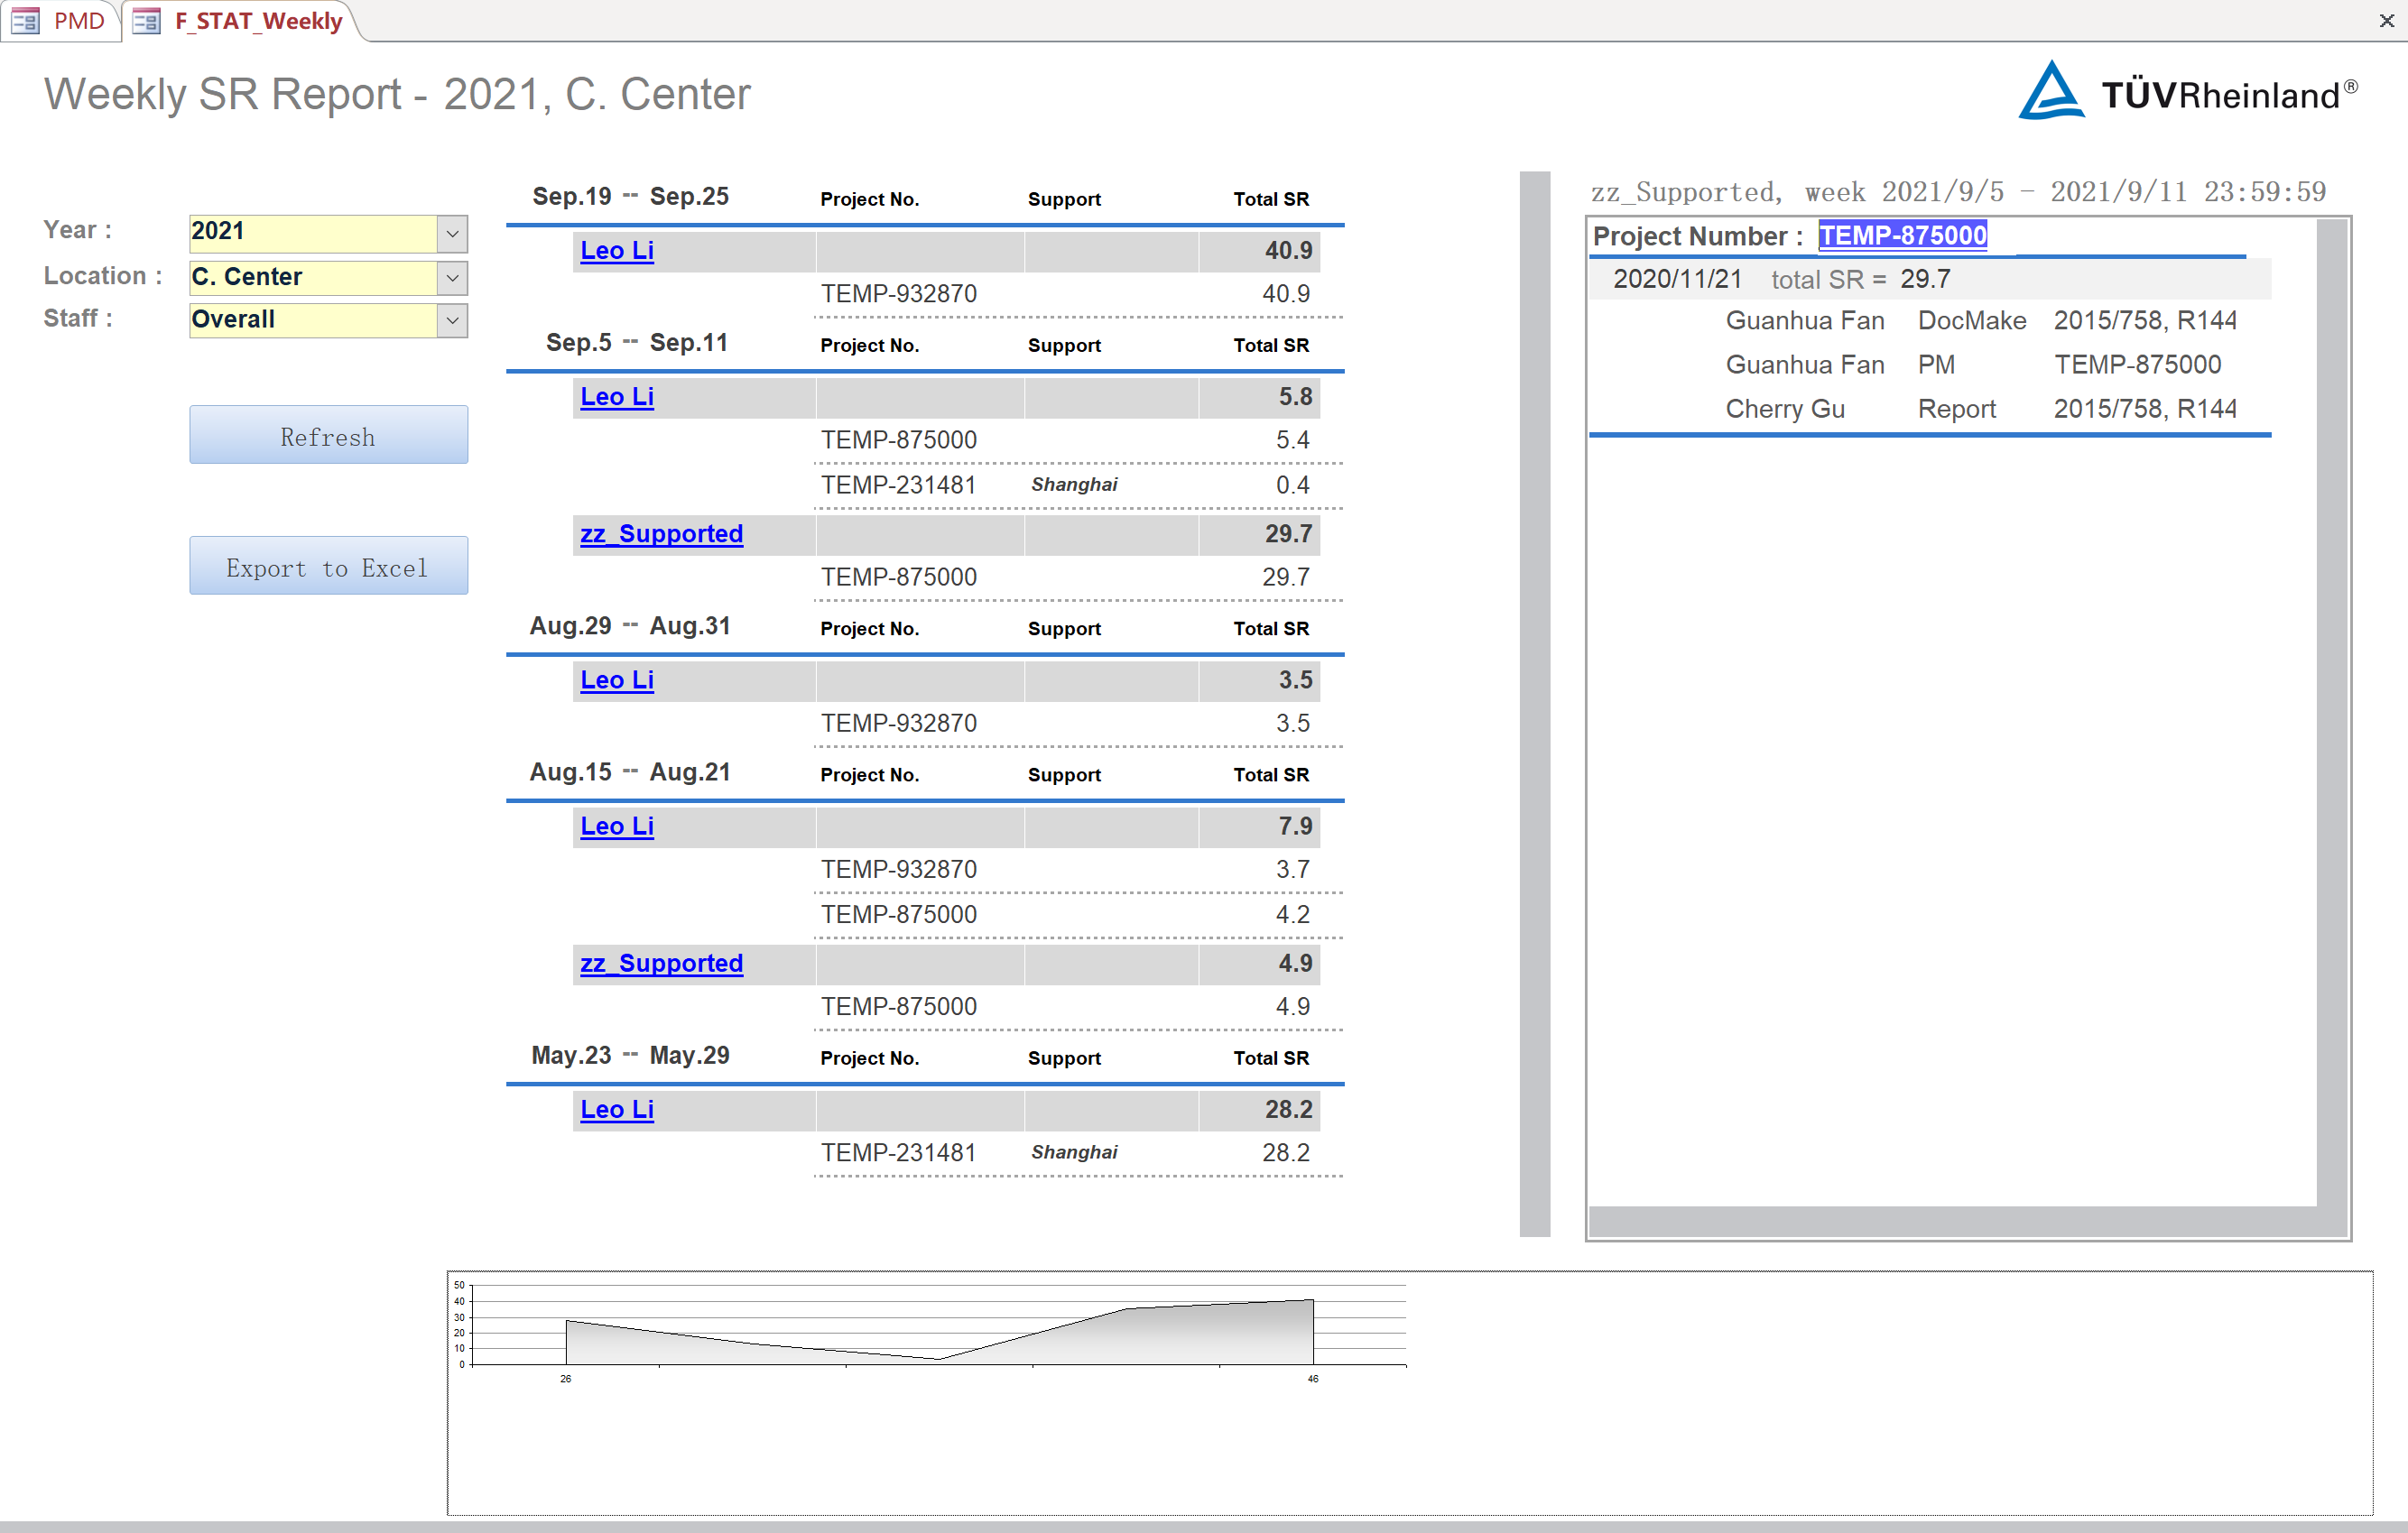The image size is (2408, 1533).
Task: Click the detail panel horizontal scrollbar
Action: click(1952, 1221)
